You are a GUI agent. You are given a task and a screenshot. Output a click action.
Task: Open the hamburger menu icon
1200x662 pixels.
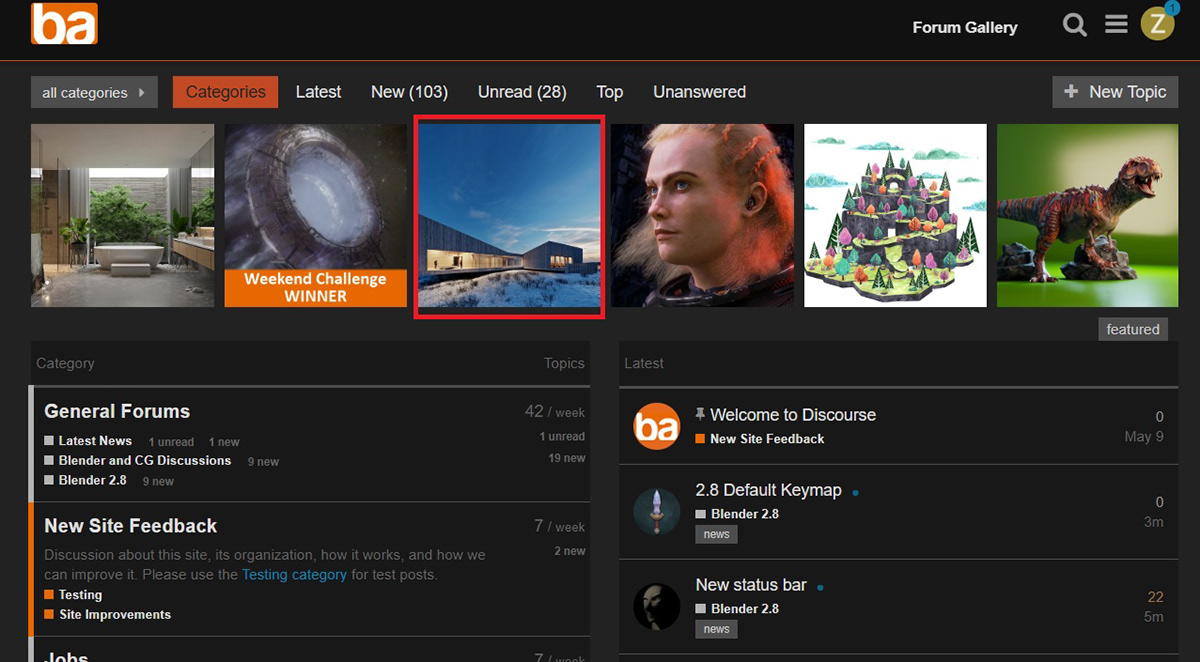(x=1116, y=25)
